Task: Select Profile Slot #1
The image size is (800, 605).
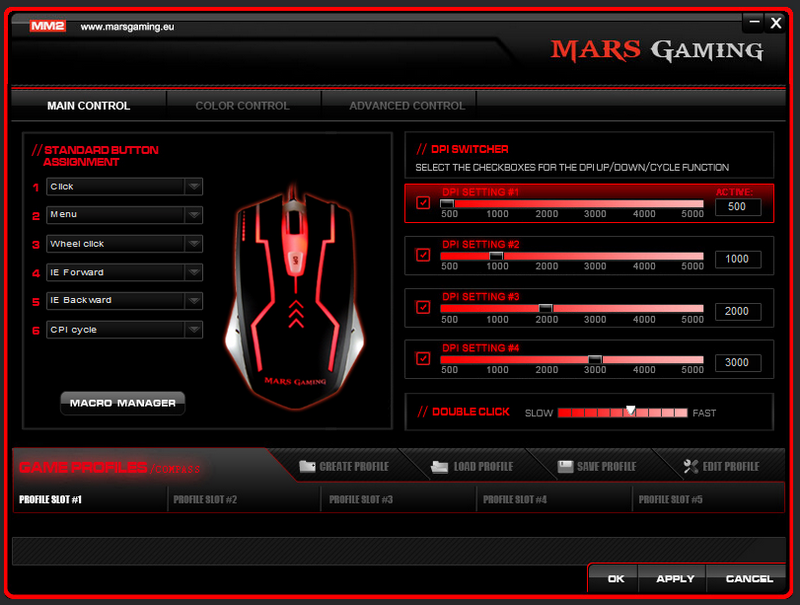Action: [90, 499]
